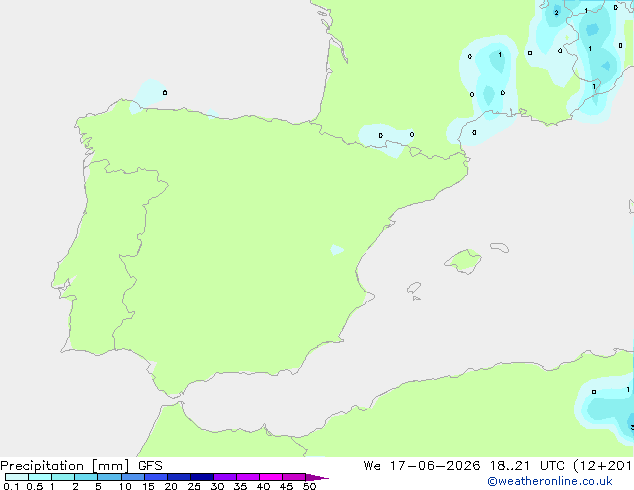Viewport: 634px width, 490px height.
Task: Click the '20' legend scale label
Action: (x=171, y=486)
